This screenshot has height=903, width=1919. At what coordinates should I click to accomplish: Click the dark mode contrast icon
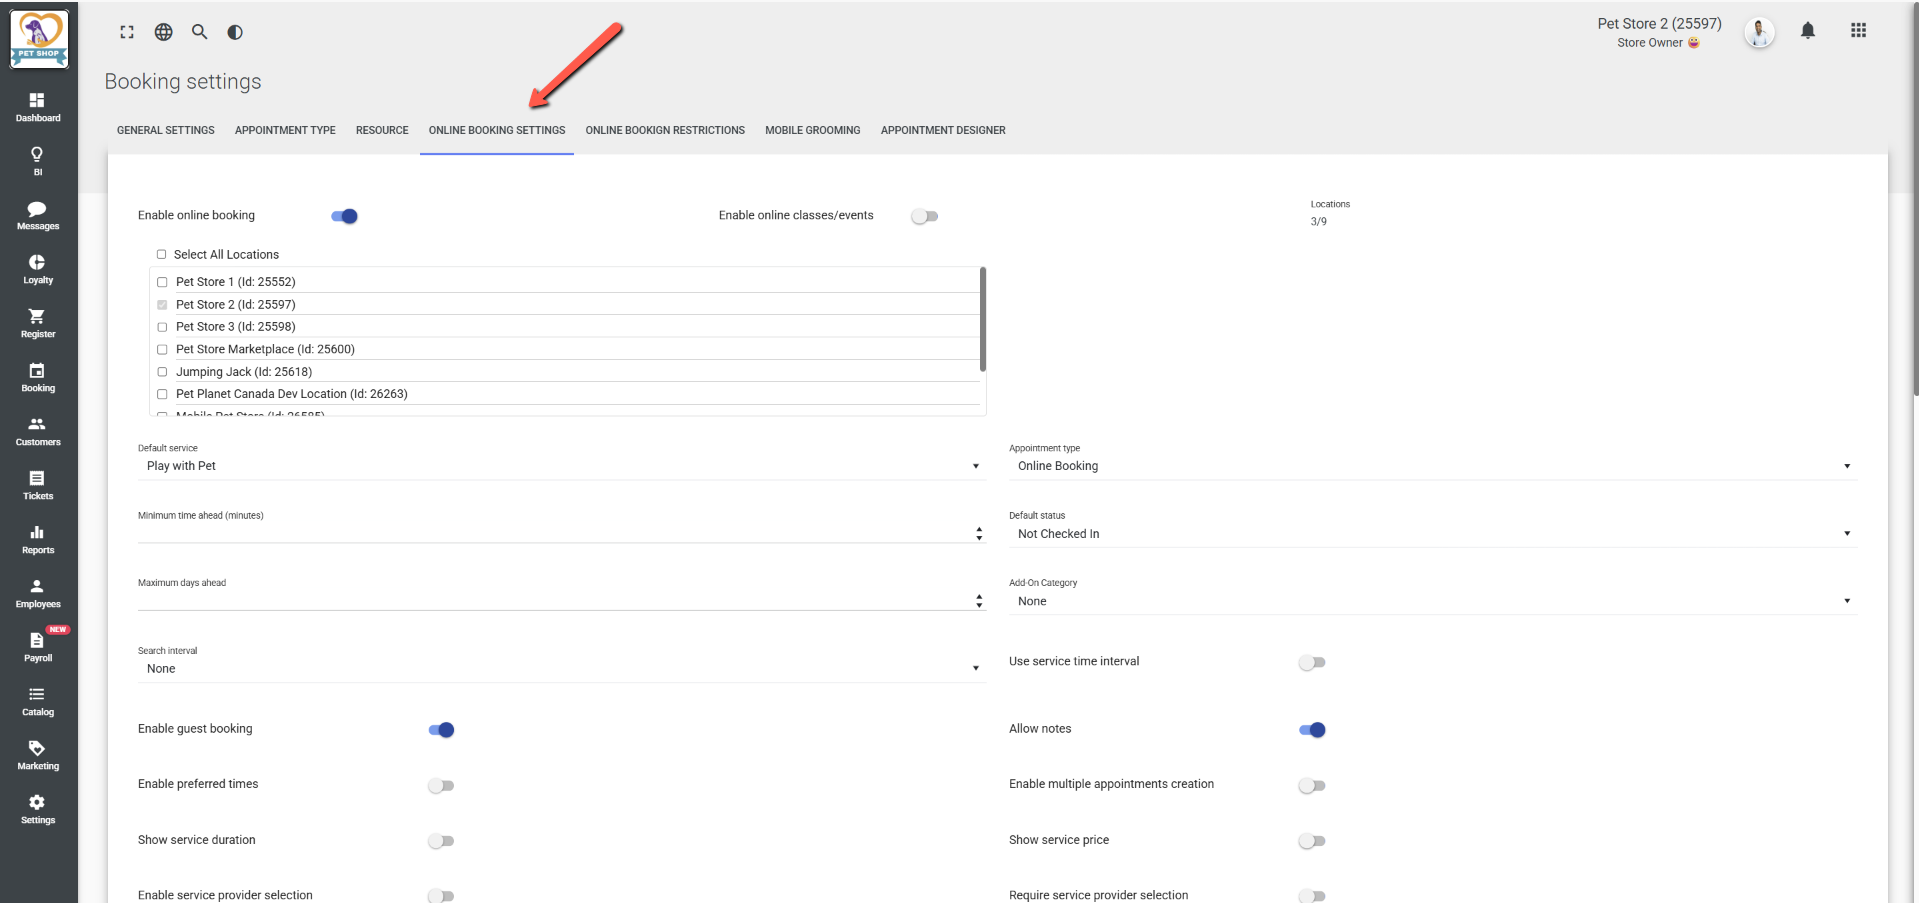[x=235, y=32]
